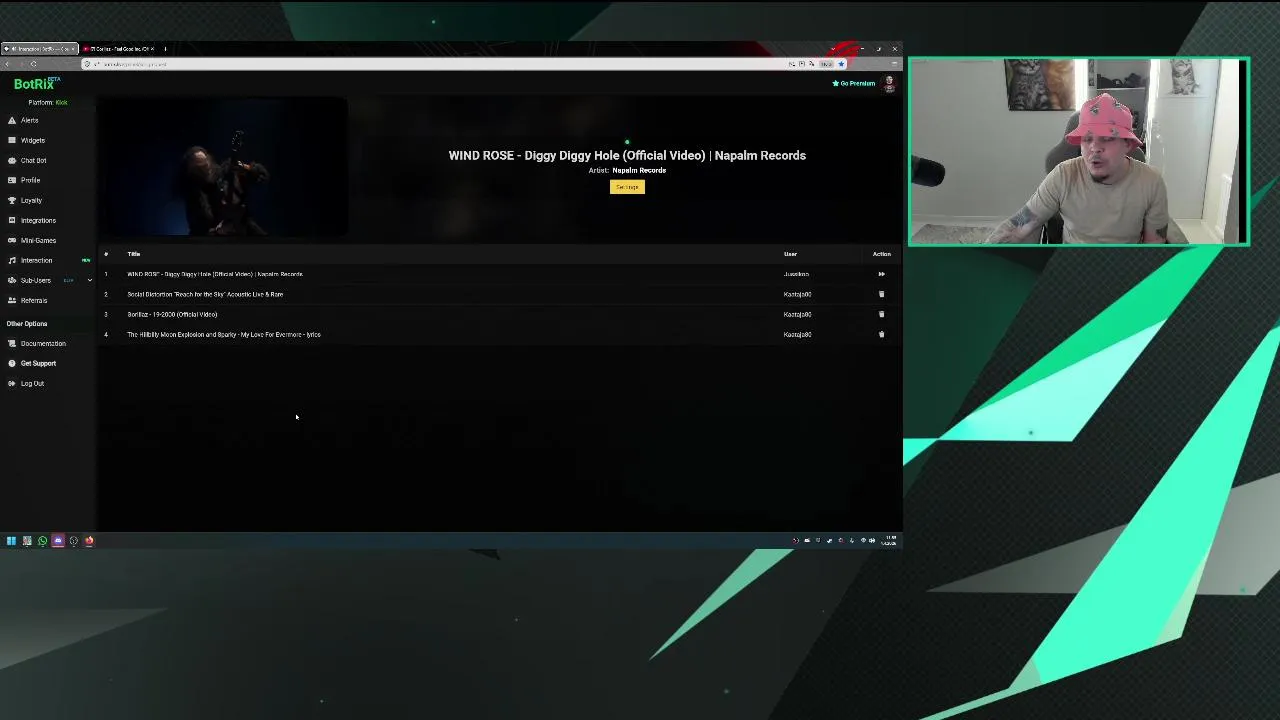This screenshot has width=1280, height=720.
Task: Select row 'Social Distortion Reach for the Sky'
Action: [x=499, y=294]
